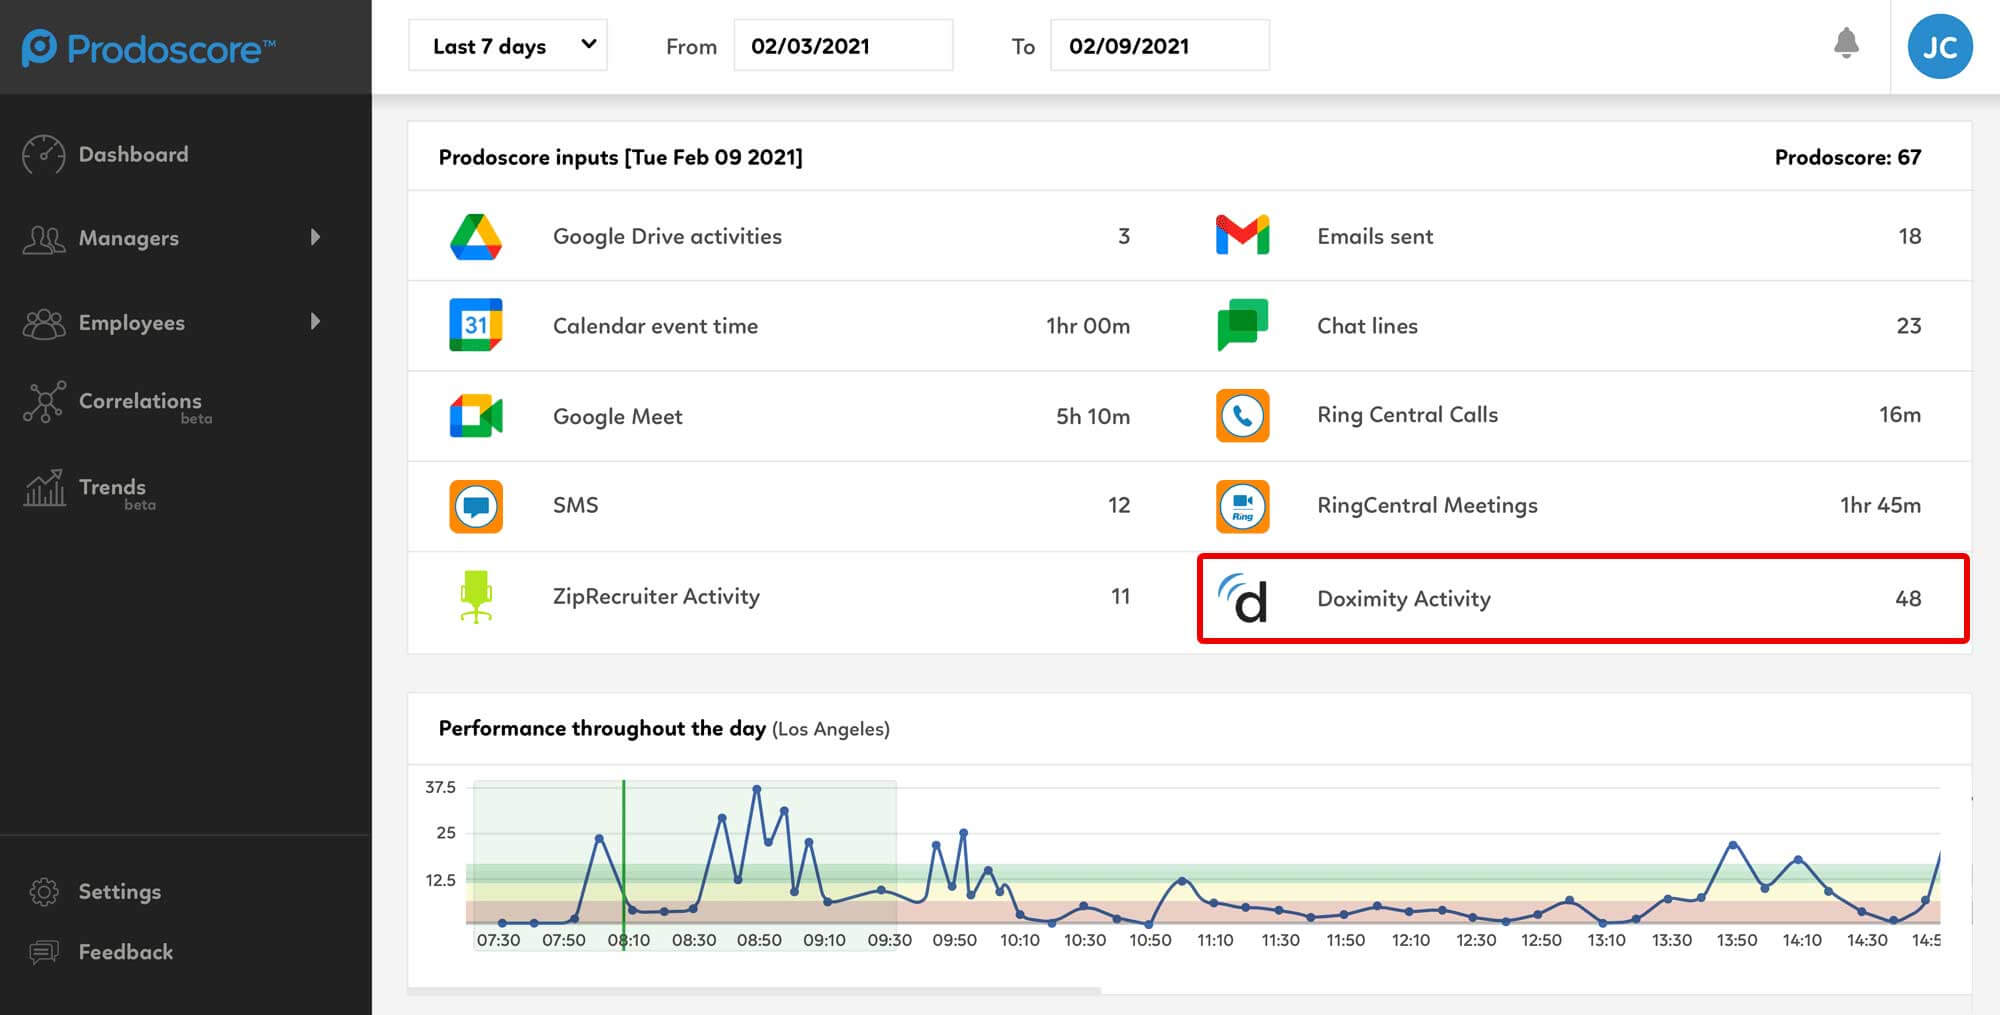The width and height of the screenshot is (2000, 1015).
Task: Select Google Meet label
Action: pyautogui.click(x=618, y=416)
